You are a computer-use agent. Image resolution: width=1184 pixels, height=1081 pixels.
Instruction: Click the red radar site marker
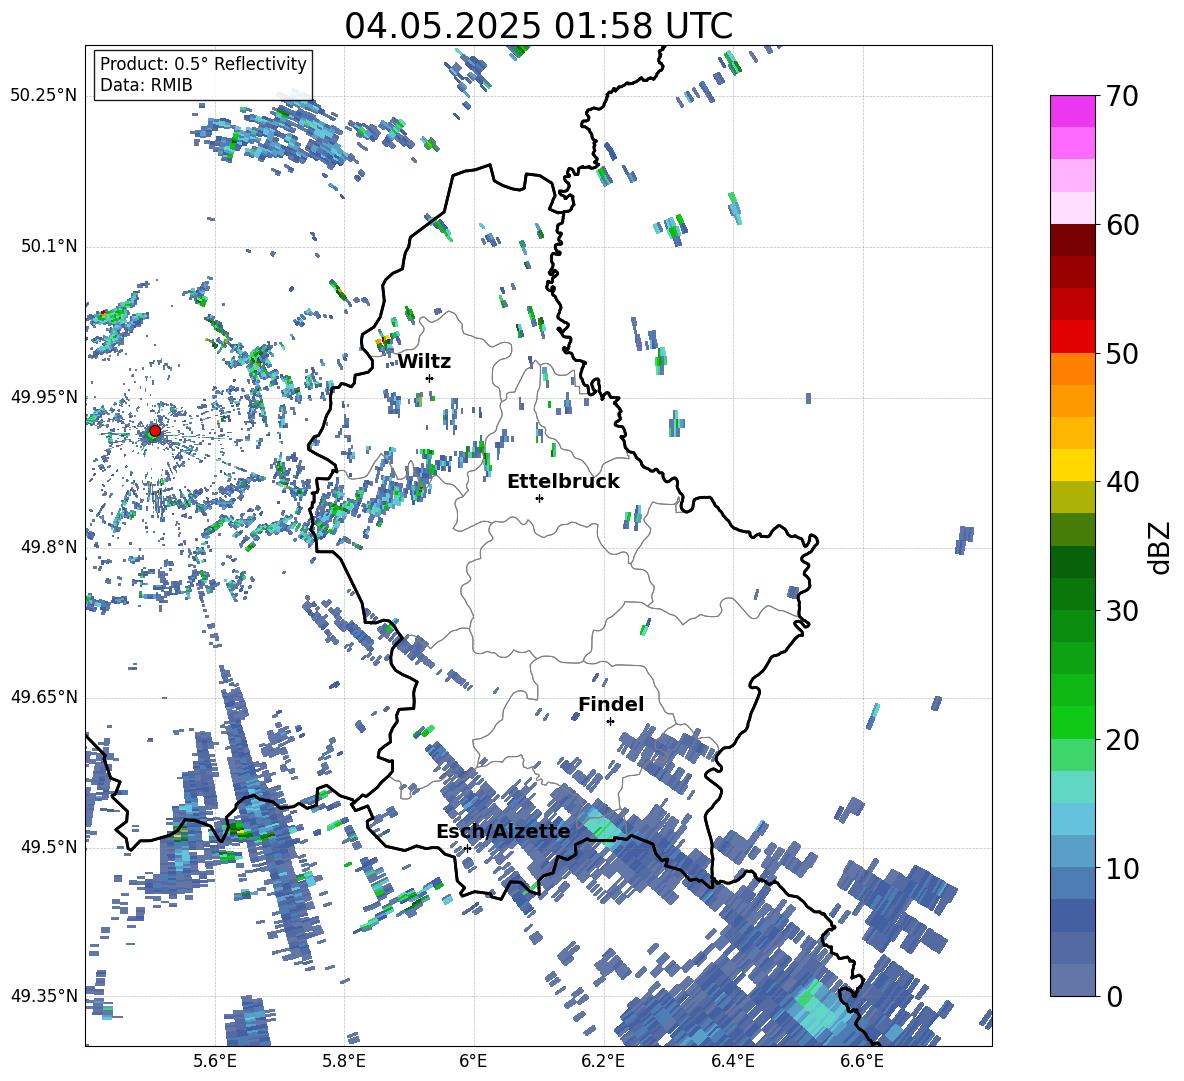(155, 431)
